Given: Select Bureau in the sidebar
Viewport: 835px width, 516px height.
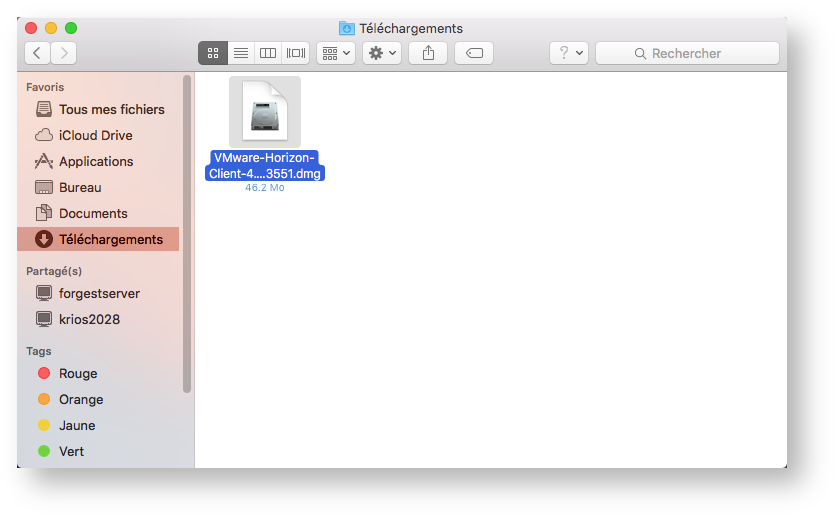Looking at the screenshot, I should click(x=100, y=187).
